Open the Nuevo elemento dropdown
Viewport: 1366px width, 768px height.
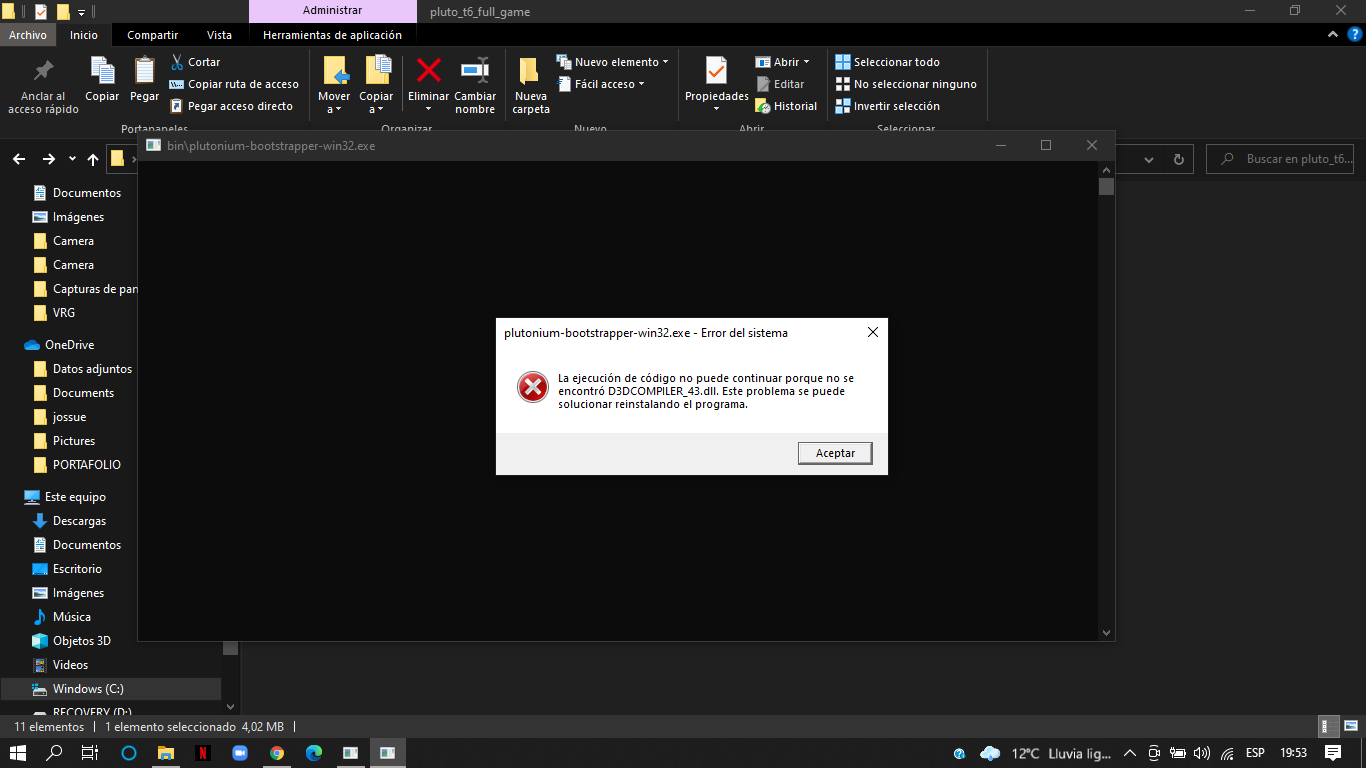(x=613, y=62)
